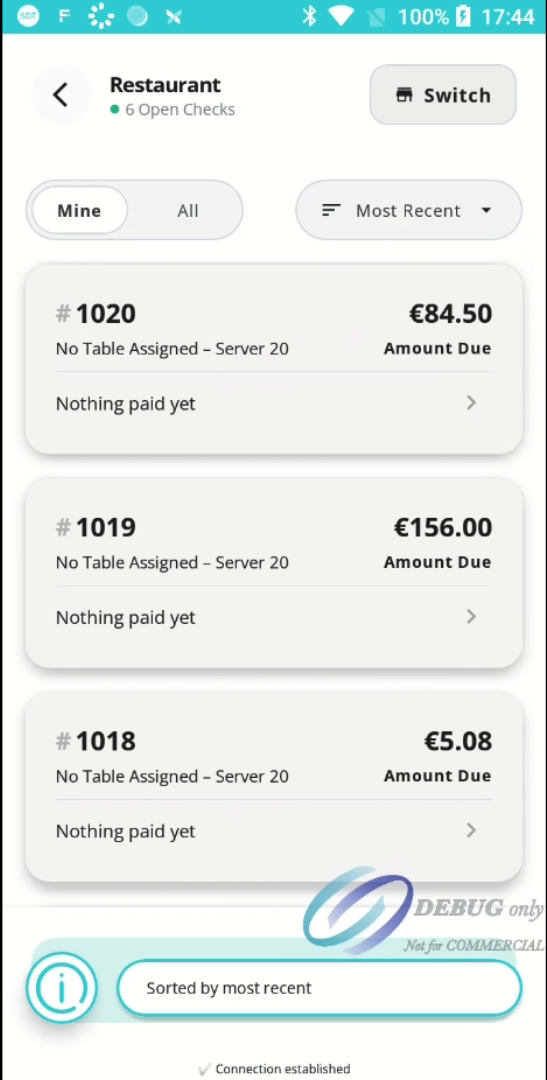
Task: Tap the sort lines icon beside Most Recent
Action: 331,210
